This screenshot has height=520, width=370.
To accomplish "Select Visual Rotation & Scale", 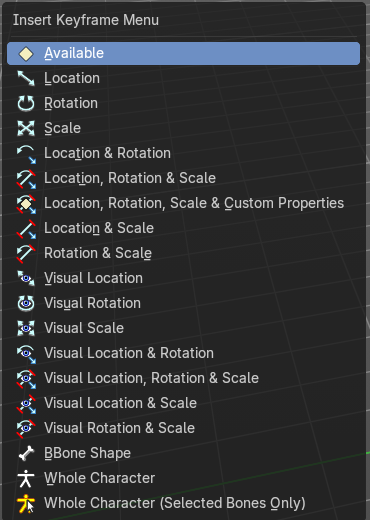I will (183, 428).
